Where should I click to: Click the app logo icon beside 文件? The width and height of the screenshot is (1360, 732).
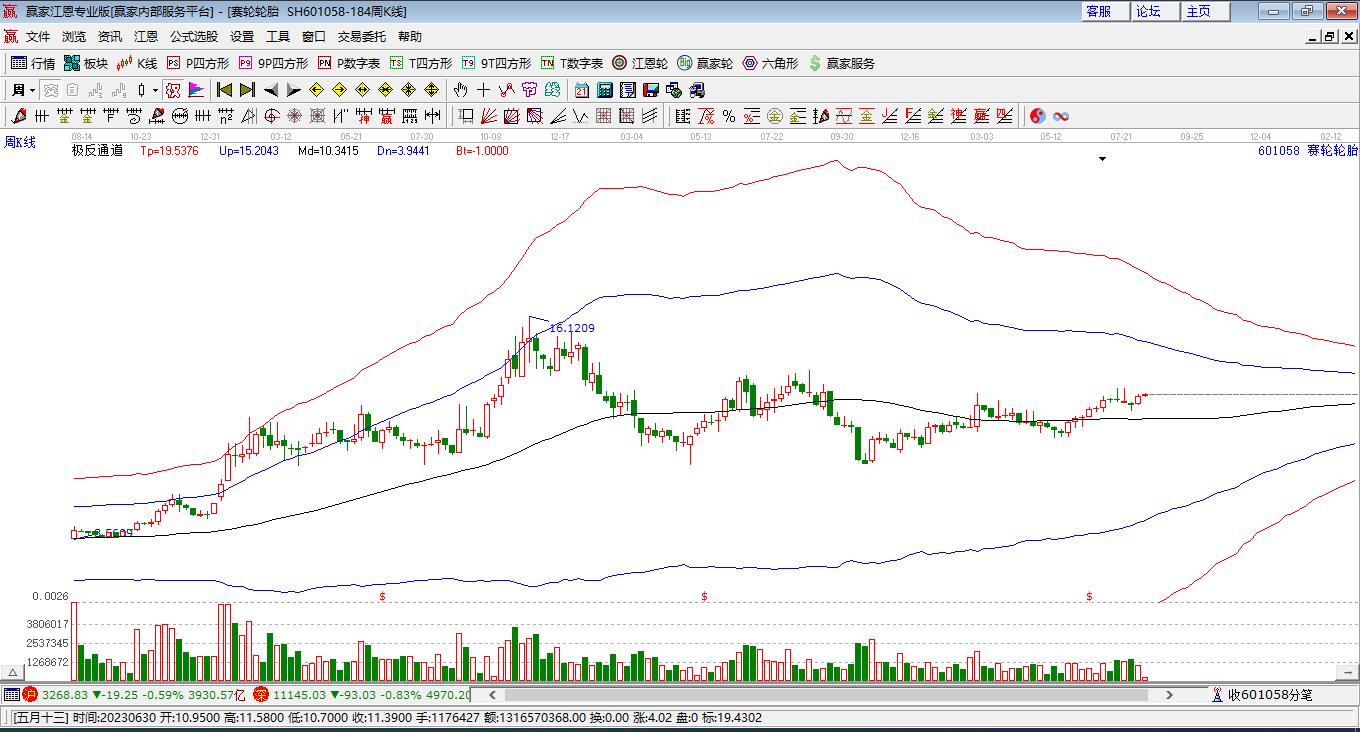tap(11, 37)
